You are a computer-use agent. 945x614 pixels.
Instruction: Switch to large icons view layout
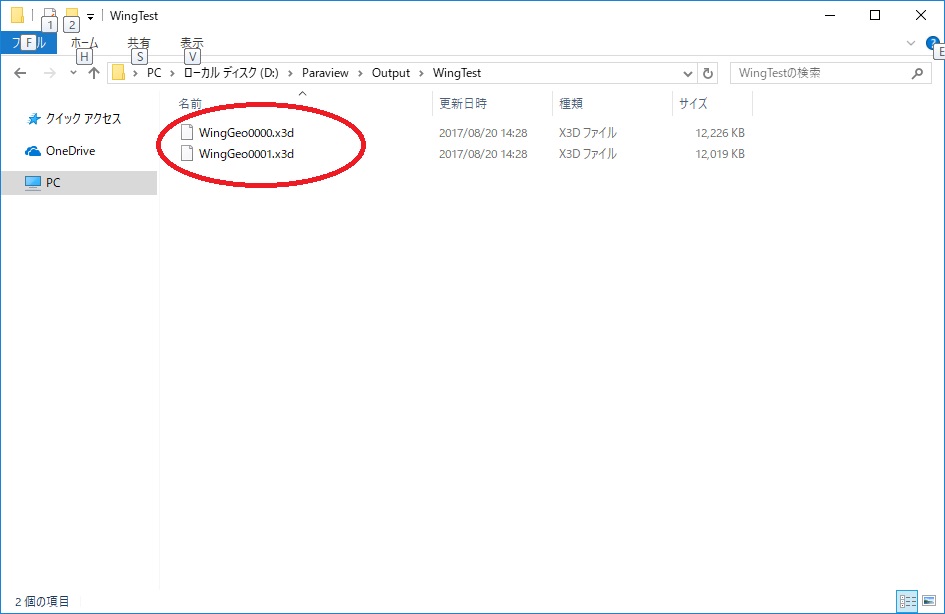coord(929,601)
